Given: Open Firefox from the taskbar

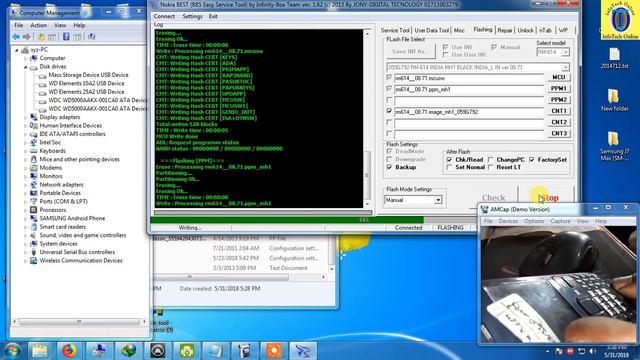Looking at the screenshot, I should [x=69, y=351].
